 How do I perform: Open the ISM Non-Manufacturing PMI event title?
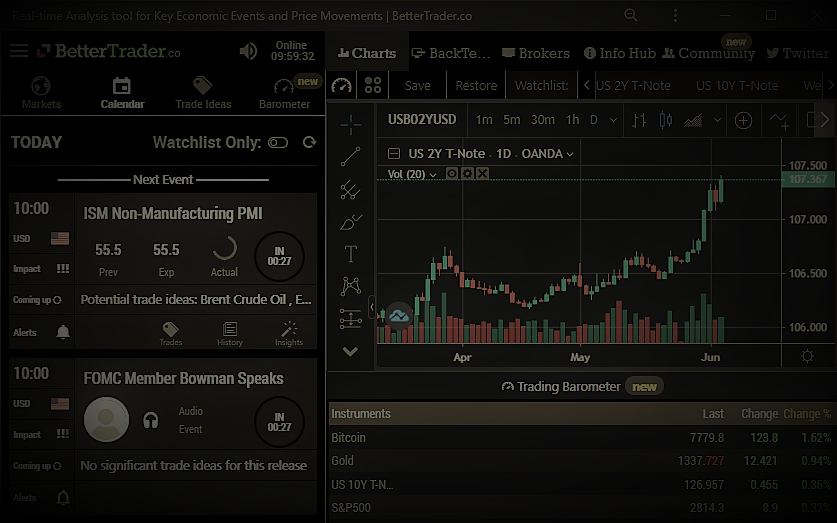pos(173,213)
